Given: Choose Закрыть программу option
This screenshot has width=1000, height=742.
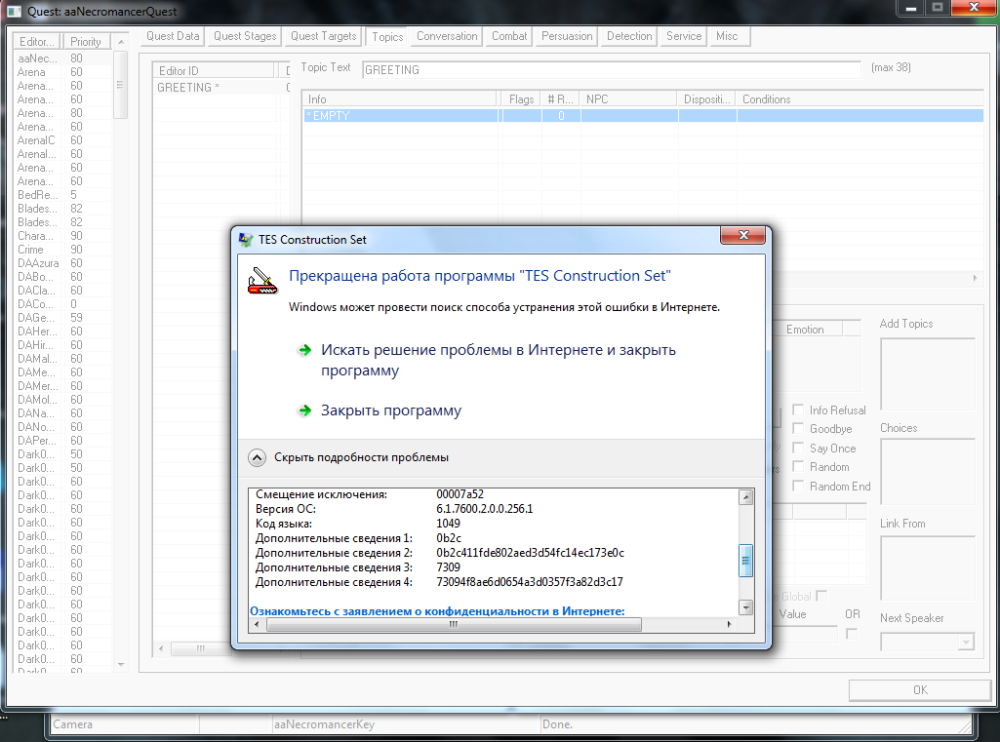Looking at the screenshot, I should point(391,410).
